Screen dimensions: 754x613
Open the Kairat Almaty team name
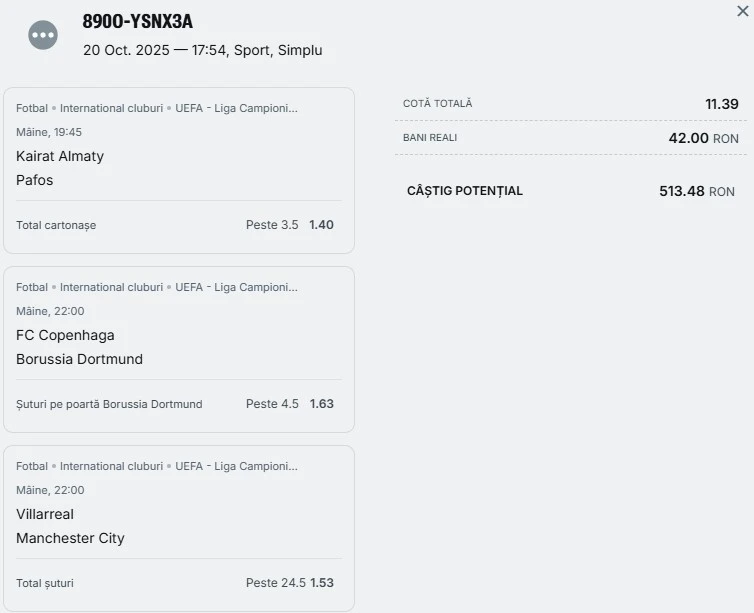(60, 156)
